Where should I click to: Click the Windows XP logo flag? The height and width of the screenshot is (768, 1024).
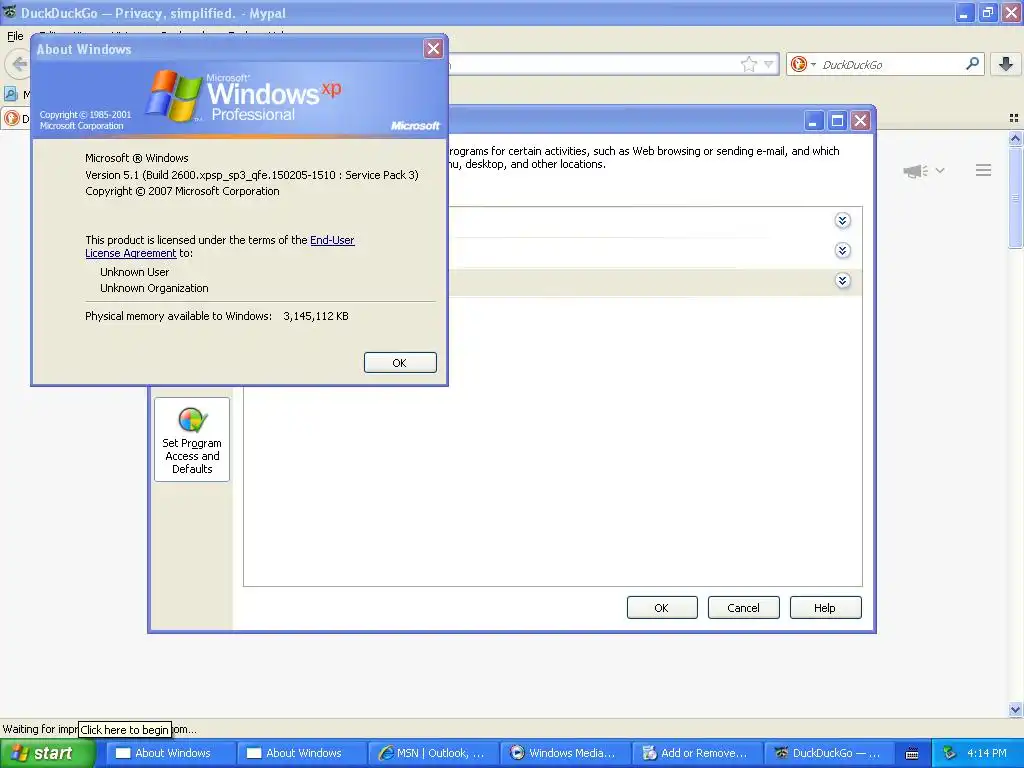(174, 96)
